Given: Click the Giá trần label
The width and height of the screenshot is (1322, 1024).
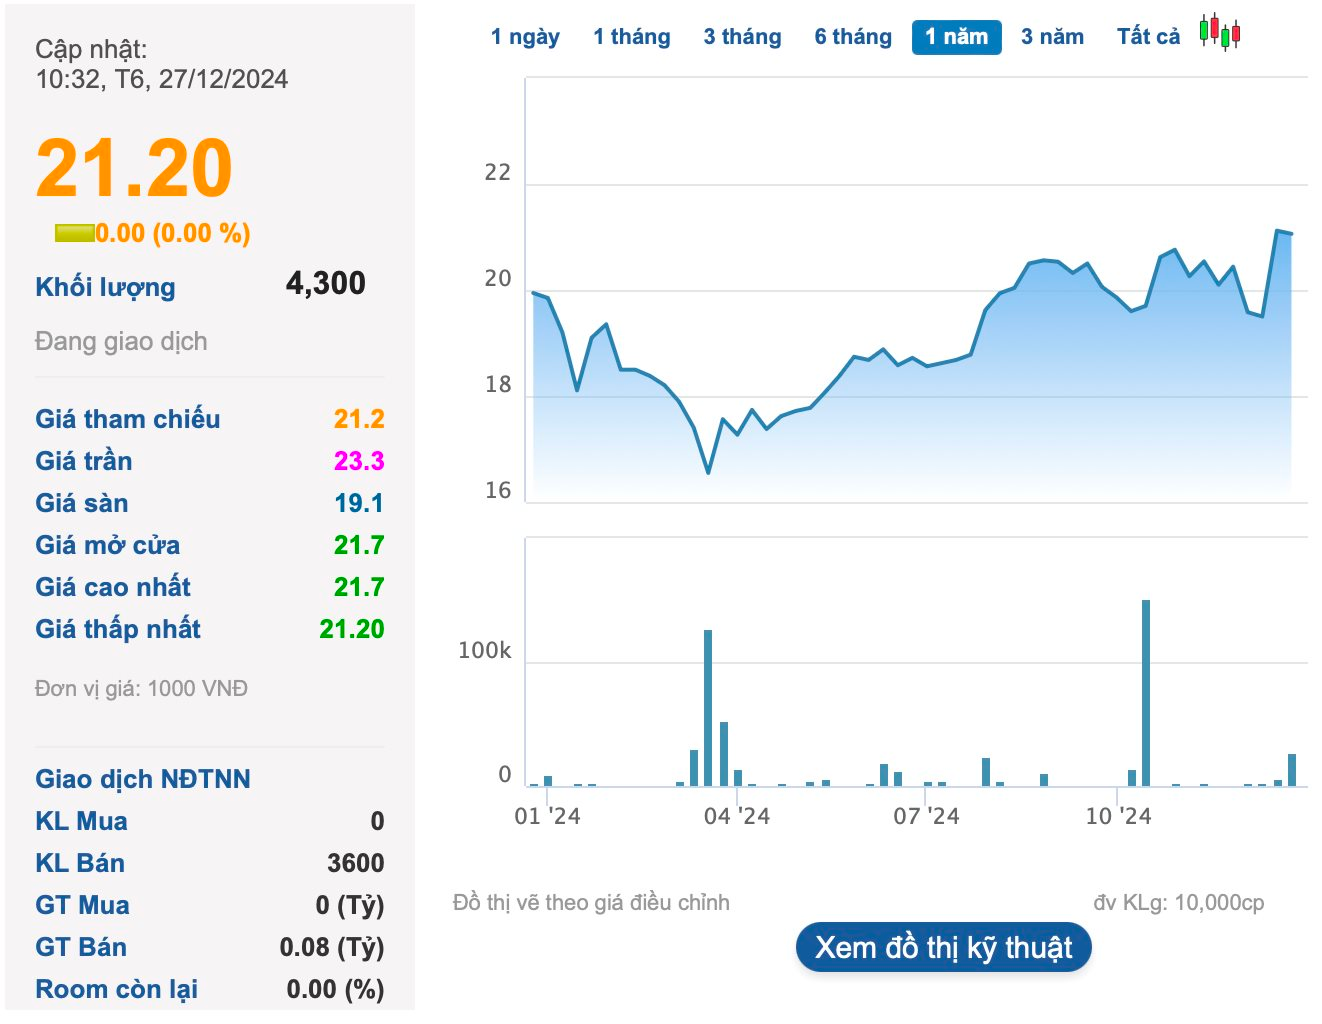Looking at the screenshot, I should 84,461.
